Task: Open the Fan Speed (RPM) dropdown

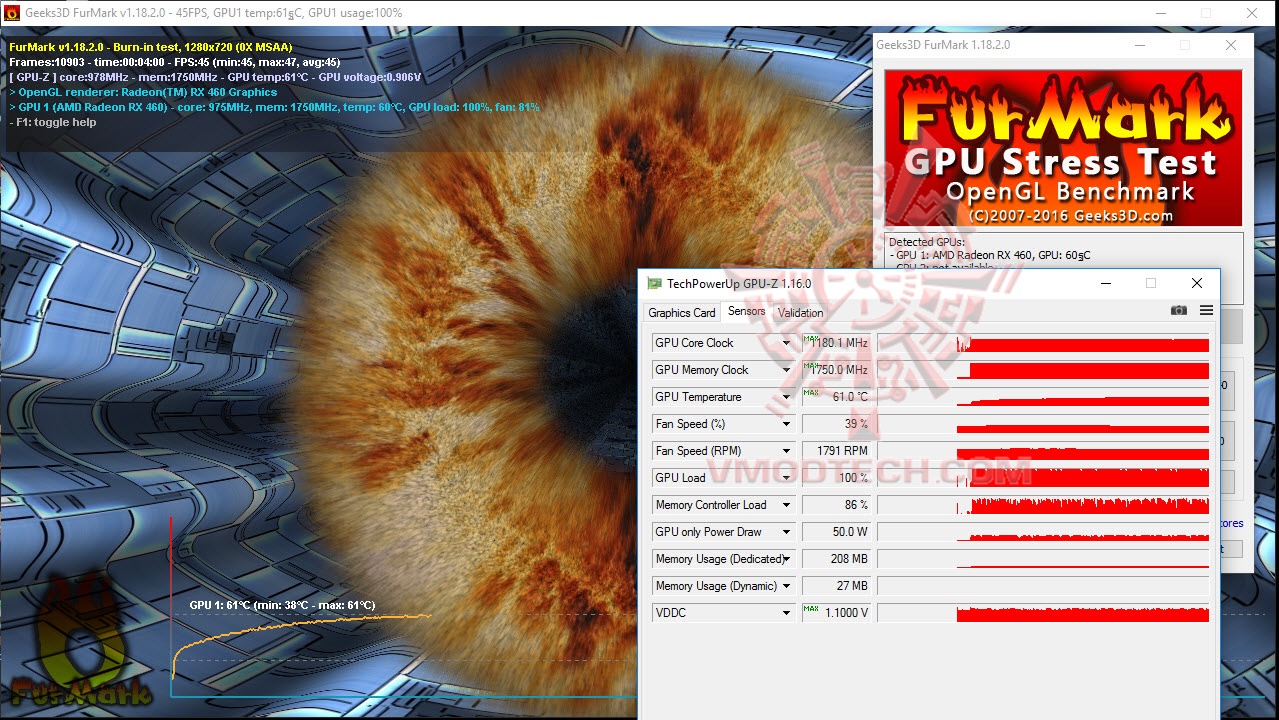Action: tap(787, 451)
